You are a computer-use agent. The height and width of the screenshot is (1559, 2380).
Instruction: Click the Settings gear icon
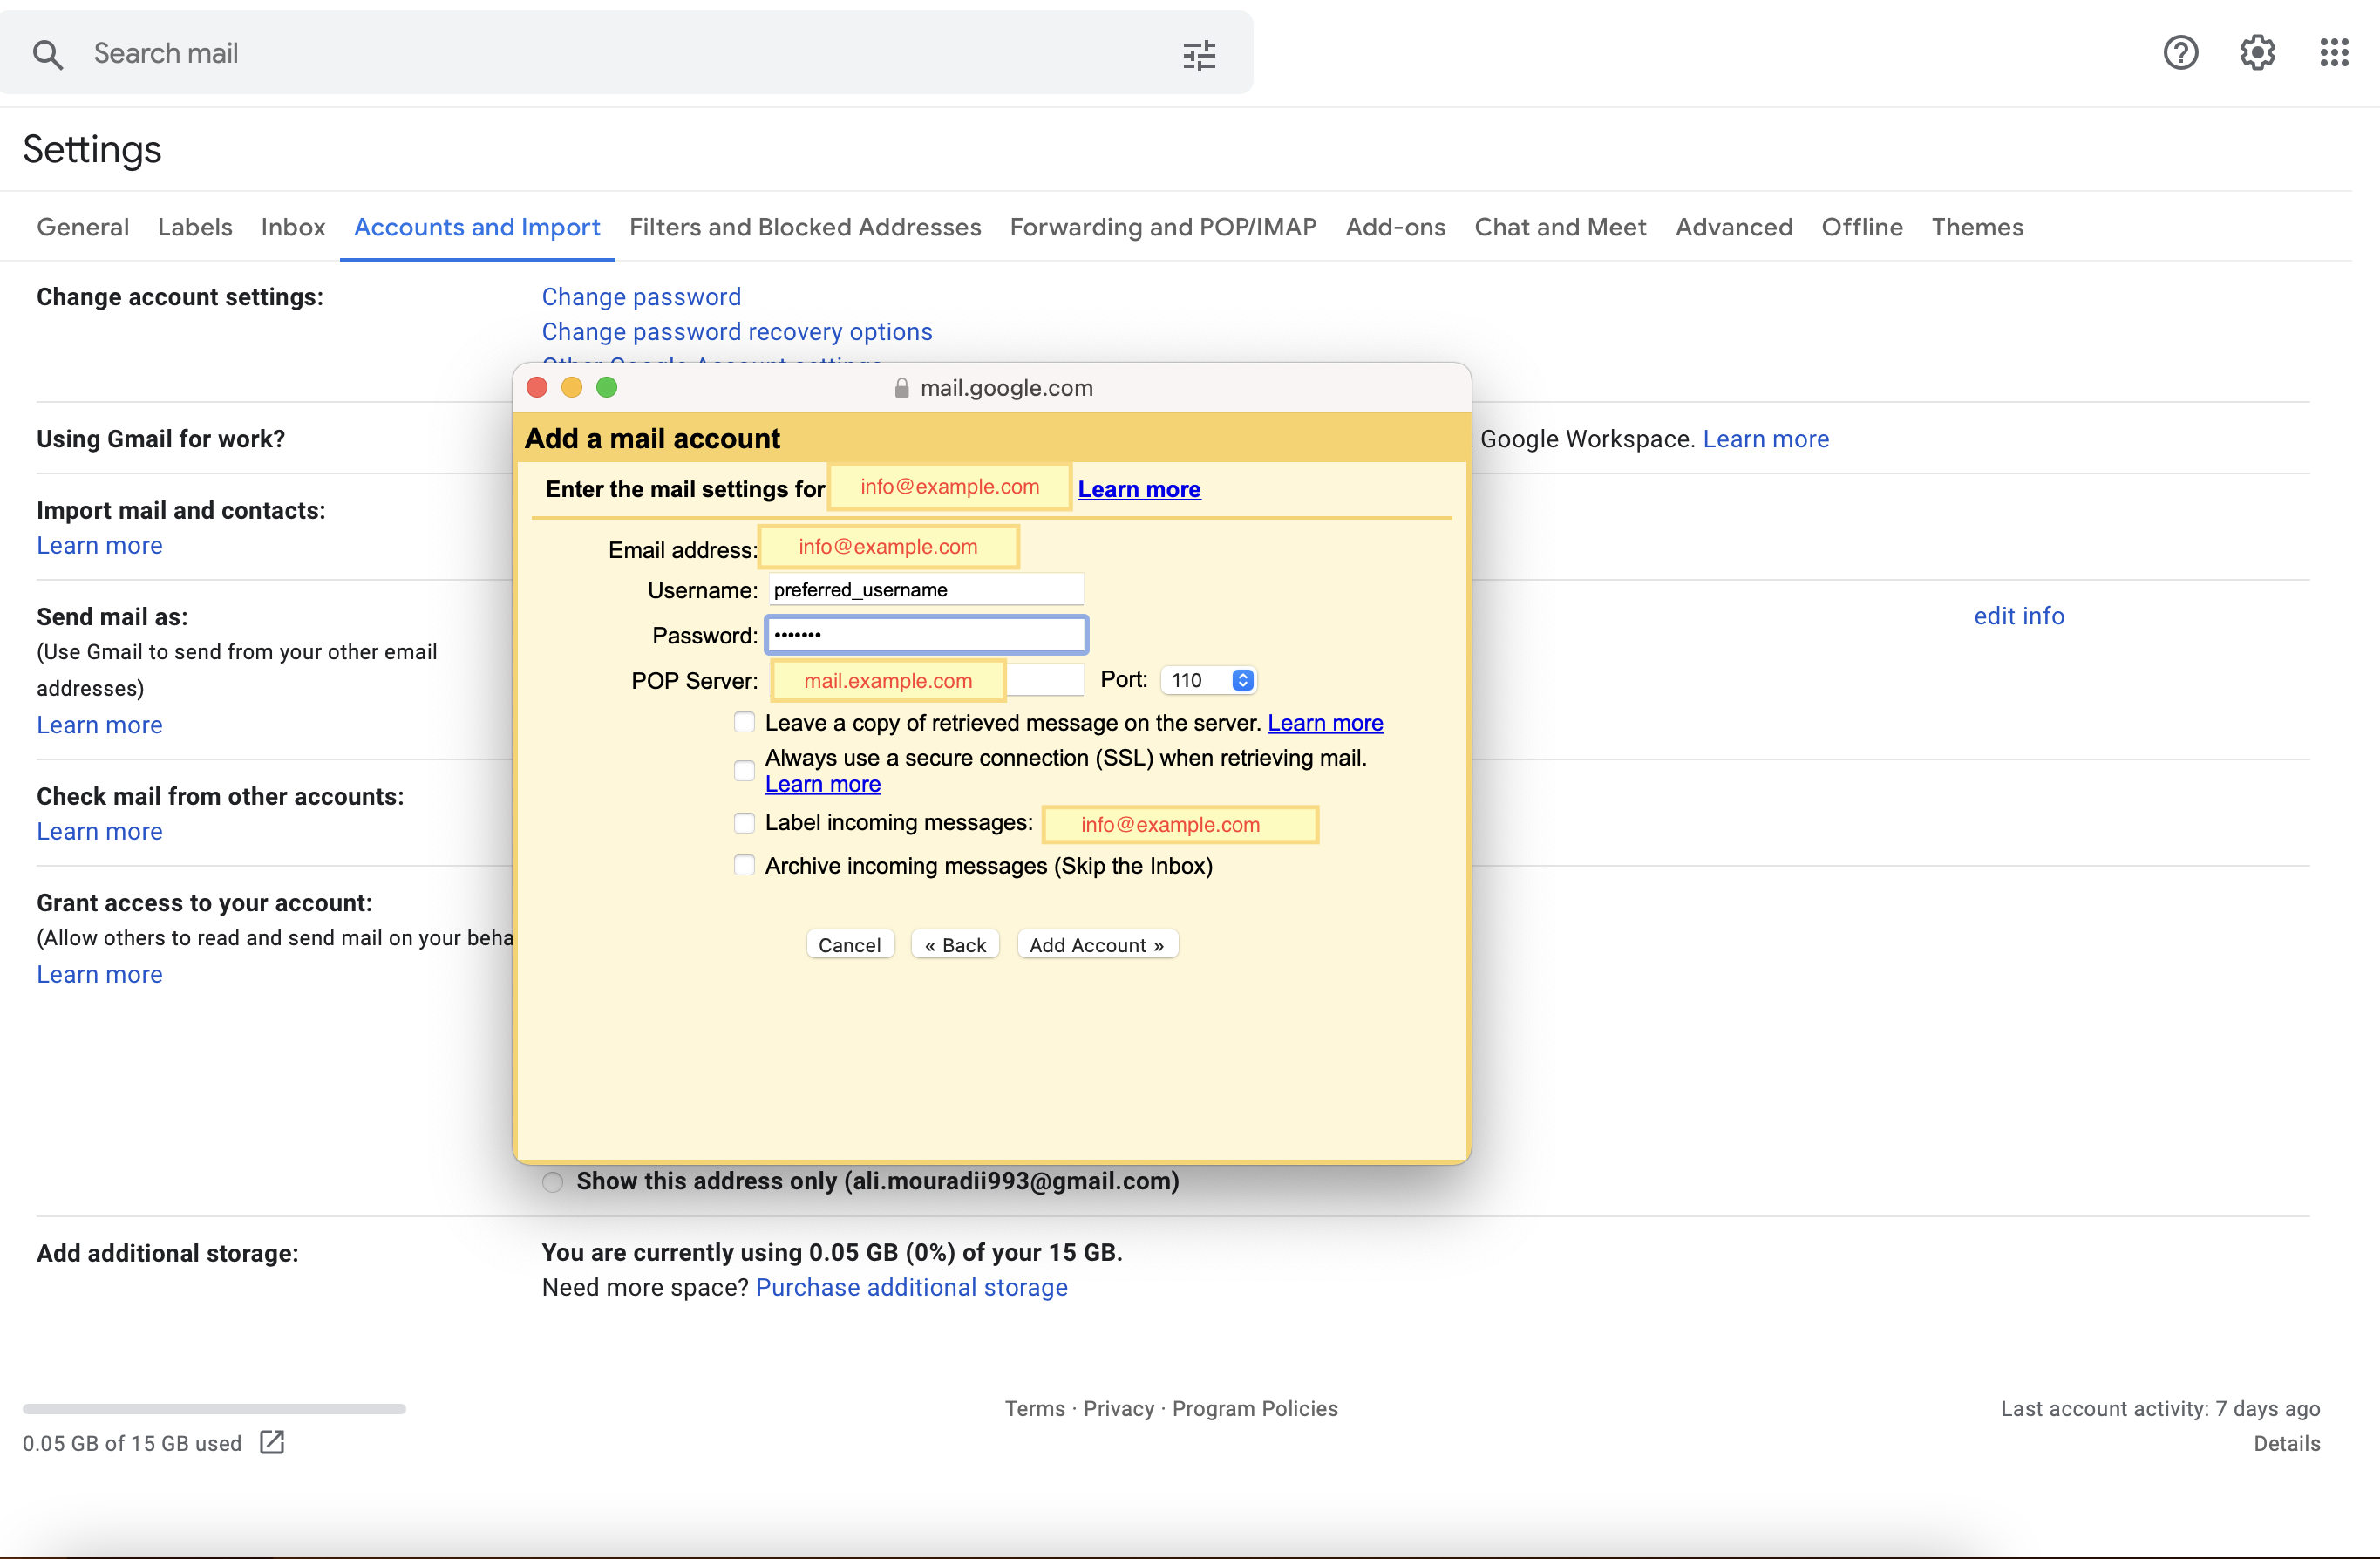[x=2257, y=53]
